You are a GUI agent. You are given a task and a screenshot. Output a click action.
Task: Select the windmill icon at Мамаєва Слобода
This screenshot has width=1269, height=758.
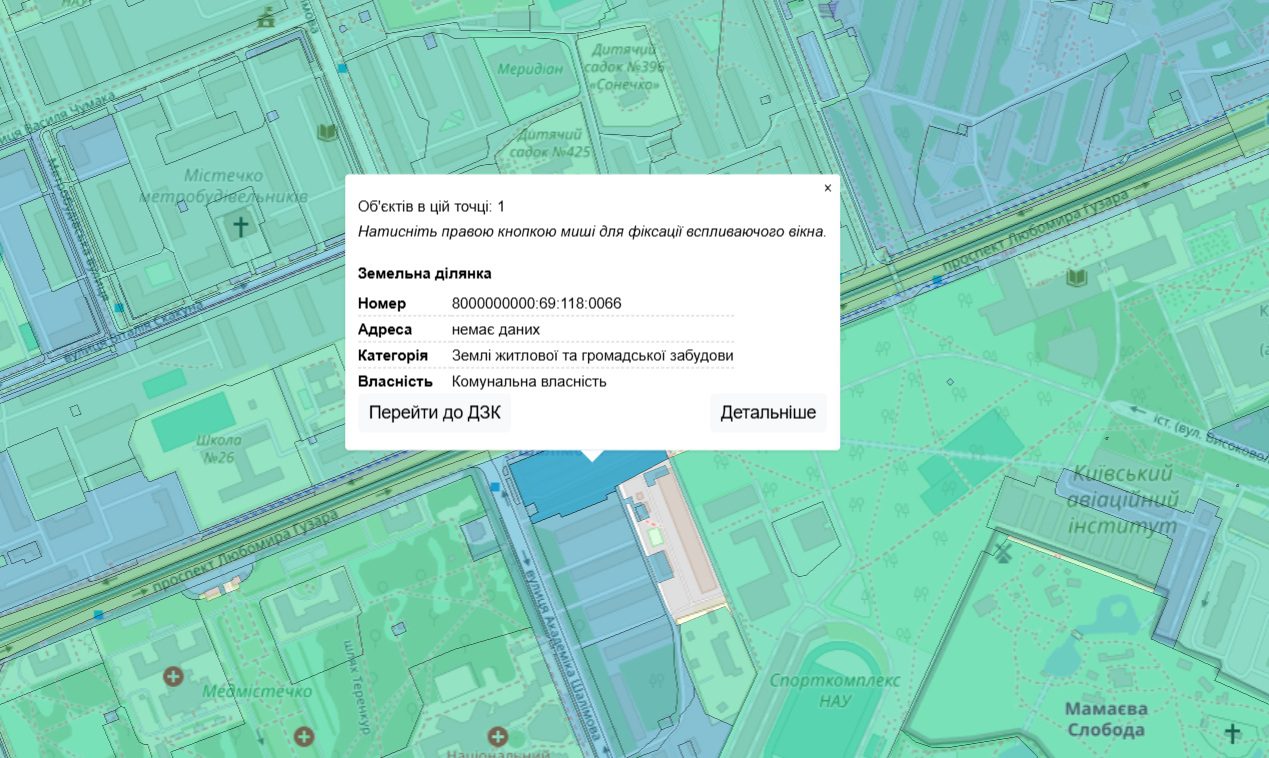pyautogui.click(x=1003, y=552)
